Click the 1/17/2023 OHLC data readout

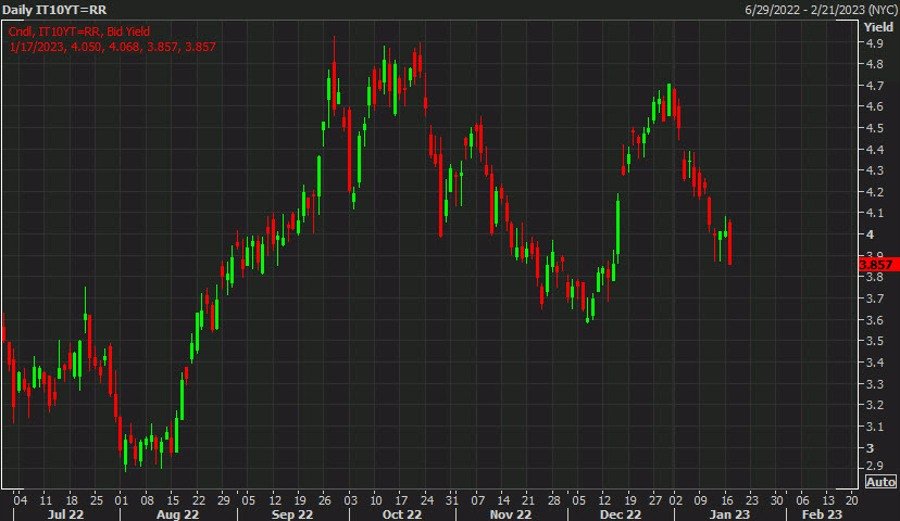pos(113,46)
